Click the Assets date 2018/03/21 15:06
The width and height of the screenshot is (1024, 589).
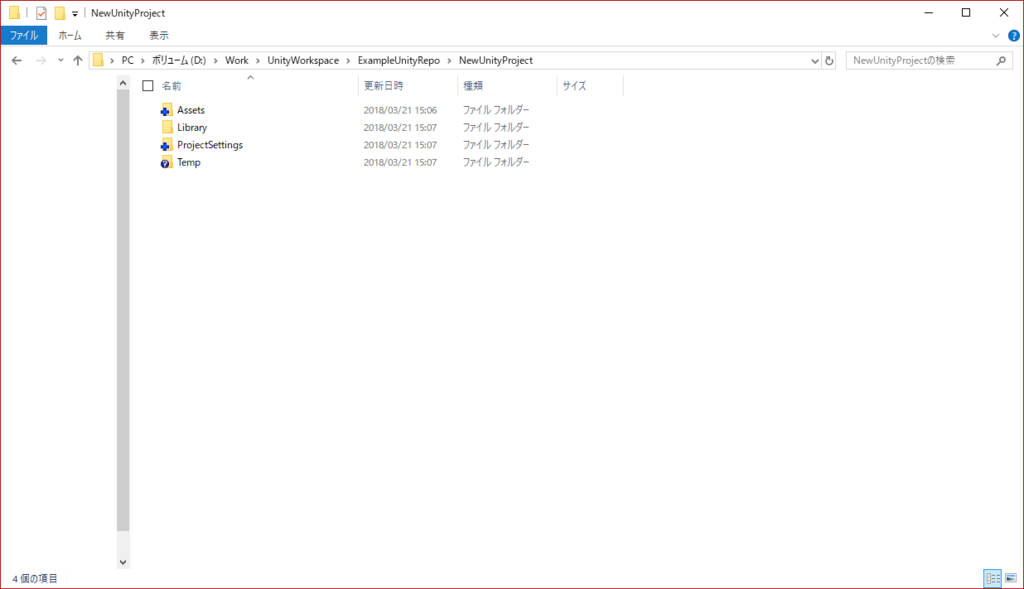coord(400,110)
